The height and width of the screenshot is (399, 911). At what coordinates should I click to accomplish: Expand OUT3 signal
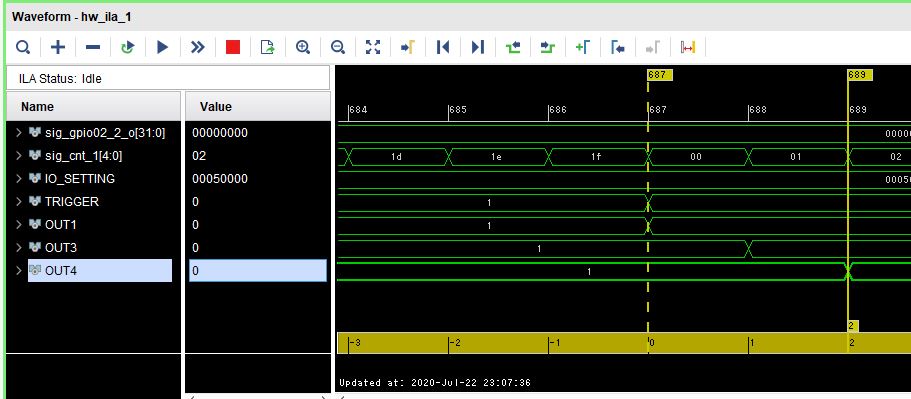(19, 248)
